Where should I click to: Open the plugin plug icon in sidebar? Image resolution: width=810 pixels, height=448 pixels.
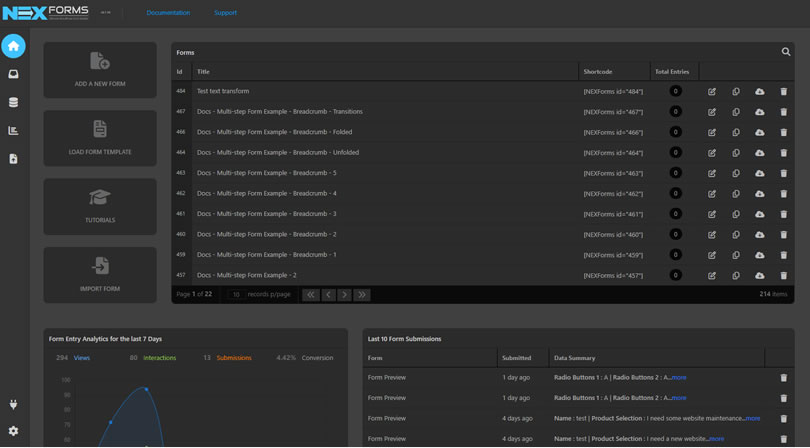tap(13, 404)
